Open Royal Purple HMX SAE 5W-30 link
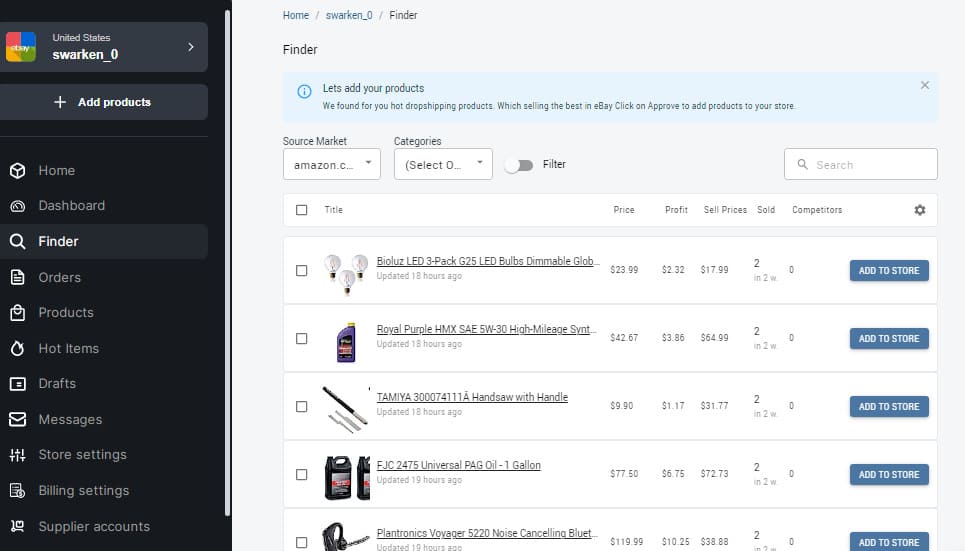The height and width of the screenshot is (551, 965). 486,329
